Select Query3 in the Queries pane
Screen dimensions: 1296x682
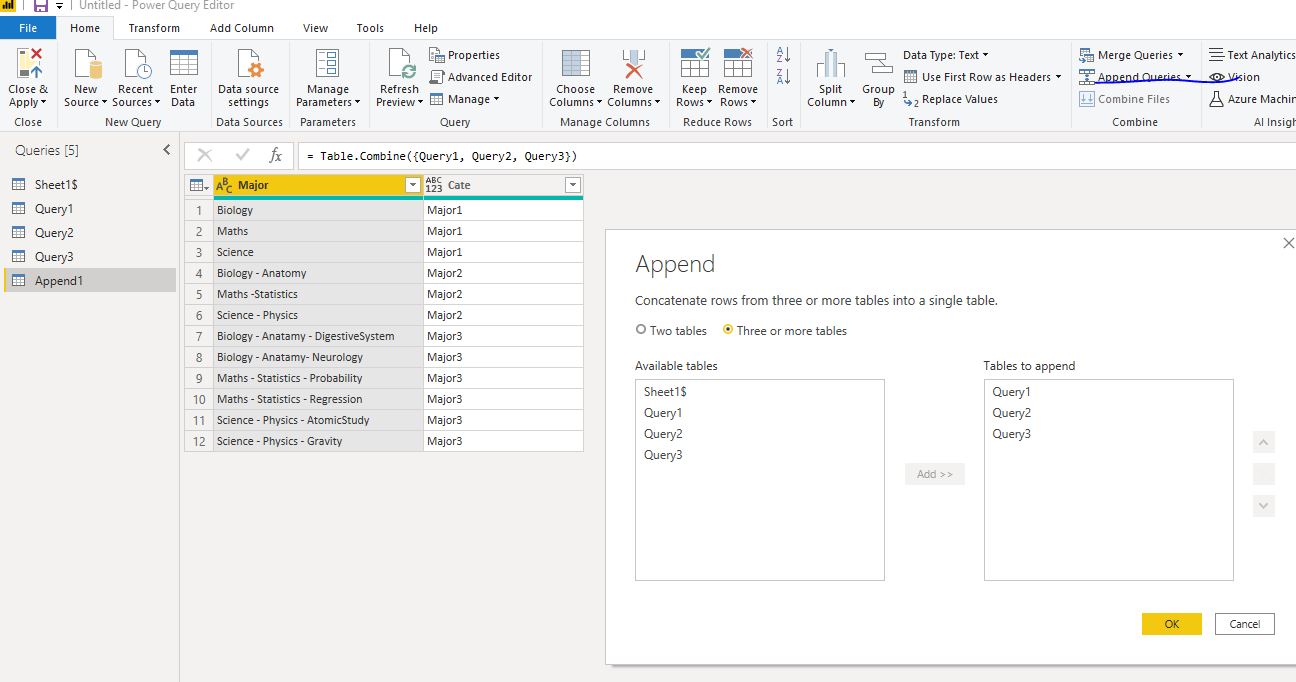[90, 257]
